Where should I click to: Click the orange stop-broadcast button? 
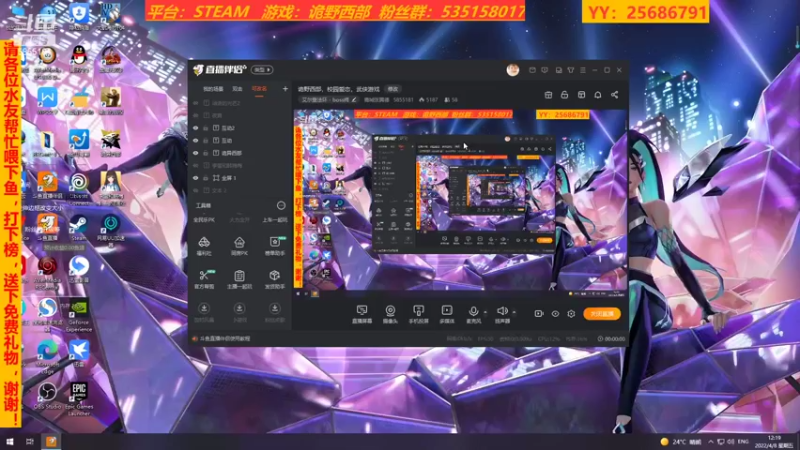point(602,314)
